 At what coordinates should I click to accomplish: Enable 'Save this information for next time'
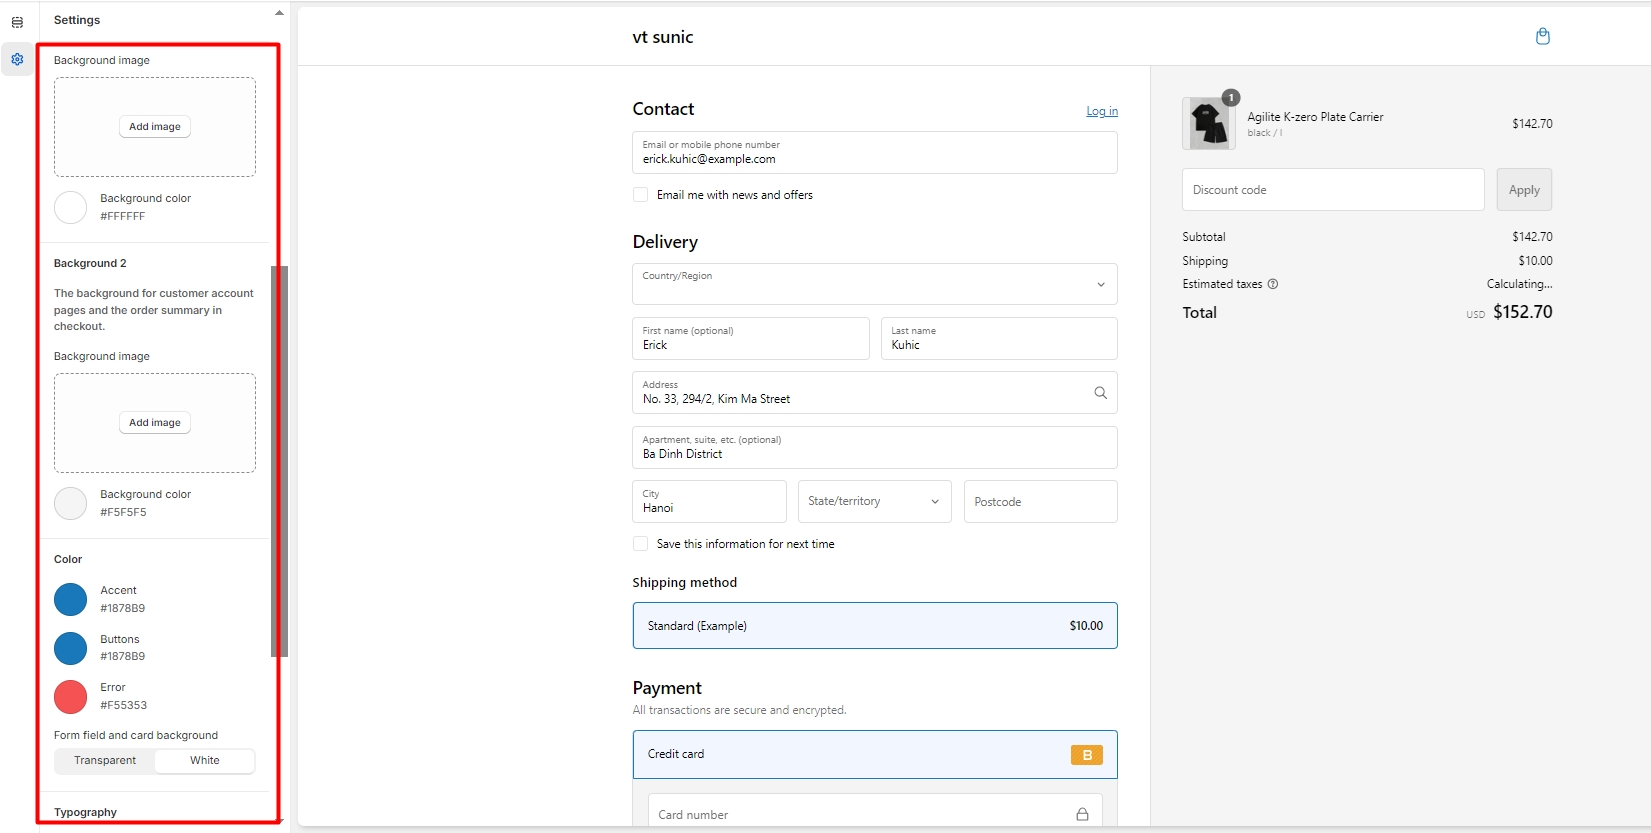641,544
